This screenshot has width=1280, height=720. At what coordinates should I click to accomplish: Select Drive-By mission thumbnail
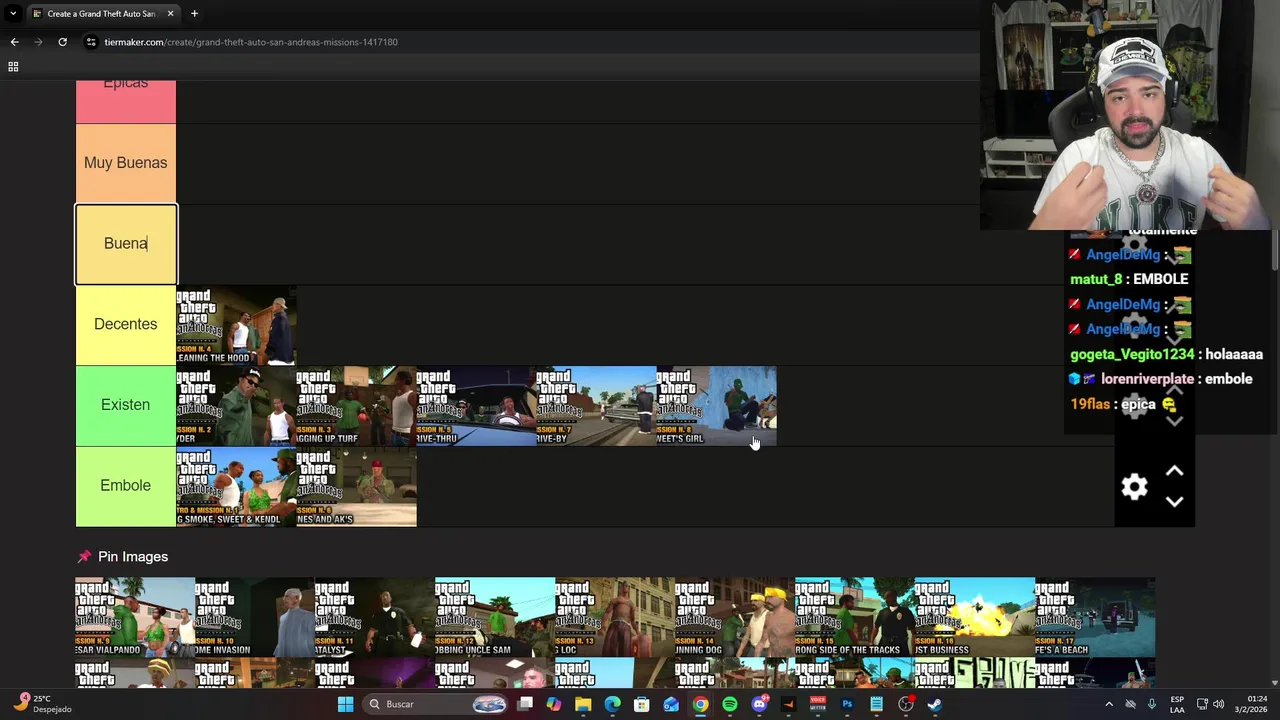click(x=596, y=406)
